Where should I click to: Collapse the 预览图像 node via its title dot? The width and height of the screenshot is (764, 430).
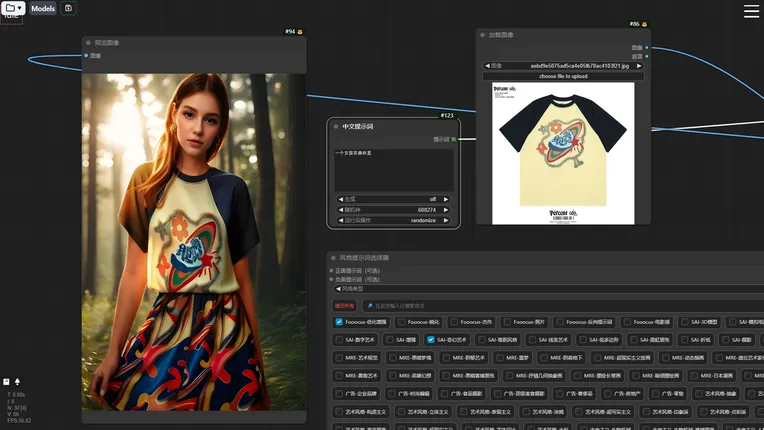[89, 43]
